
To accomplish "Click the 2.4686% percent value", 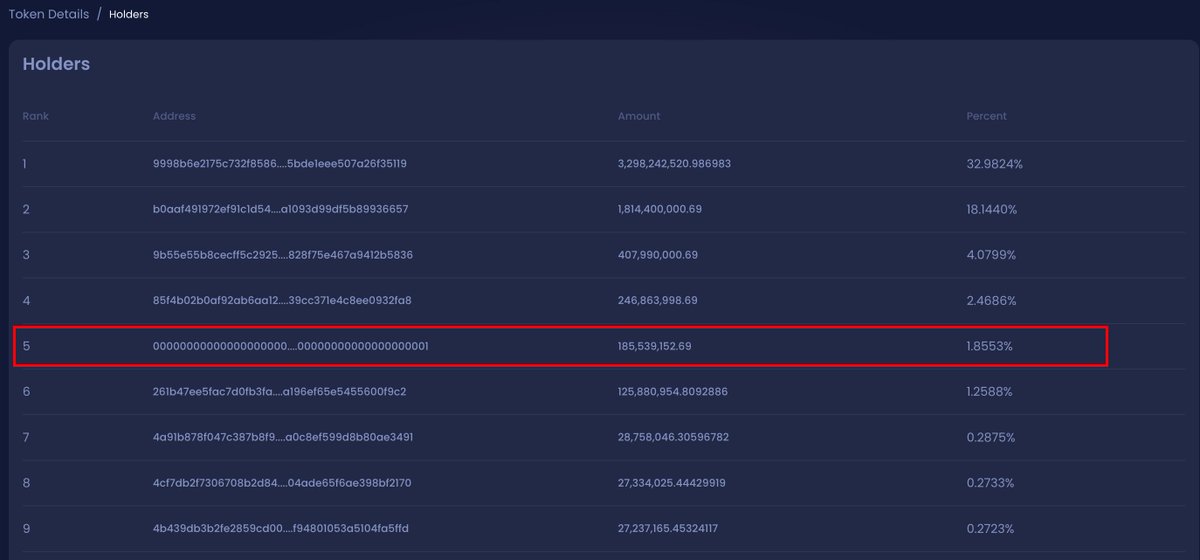I will tap(991, 300).
